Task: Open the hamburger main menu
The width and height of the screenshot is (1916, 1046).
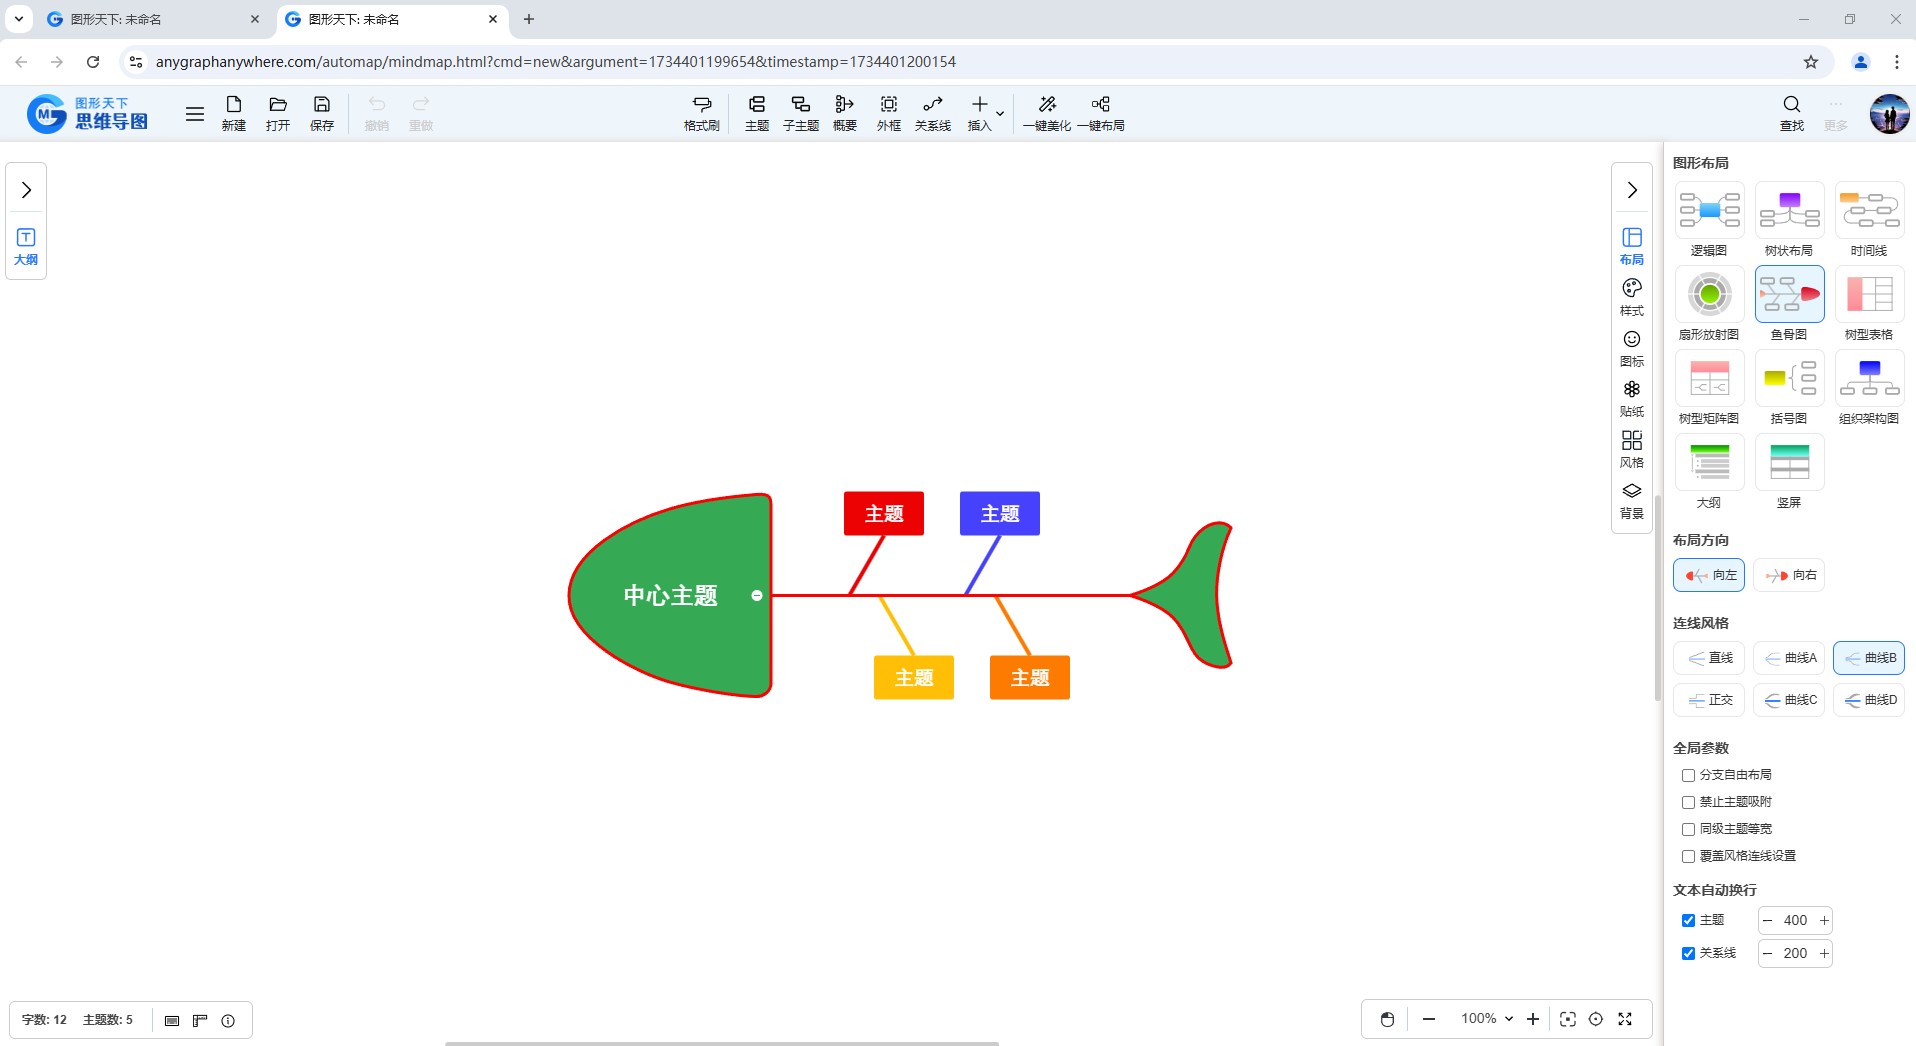Action: (x=195, y=114)
